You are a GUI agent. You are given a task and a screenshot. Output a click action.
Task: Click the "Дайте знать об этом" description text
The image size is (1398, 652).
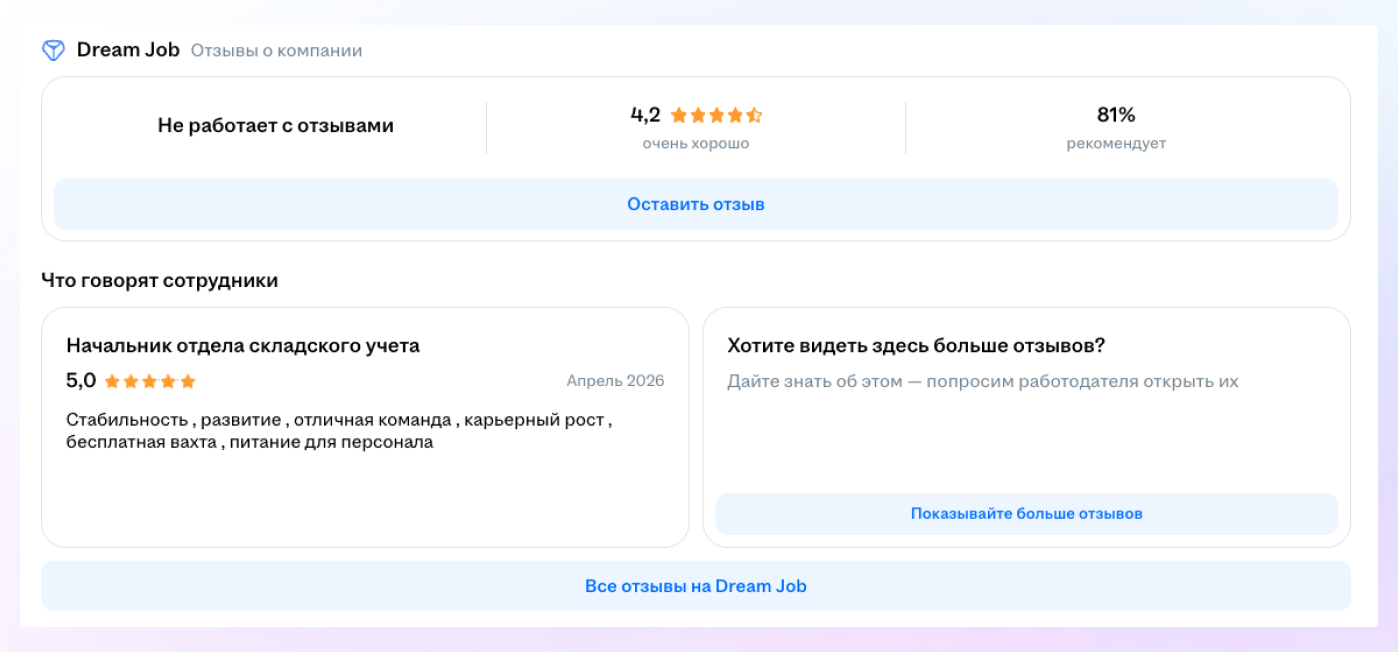point(982,382)
